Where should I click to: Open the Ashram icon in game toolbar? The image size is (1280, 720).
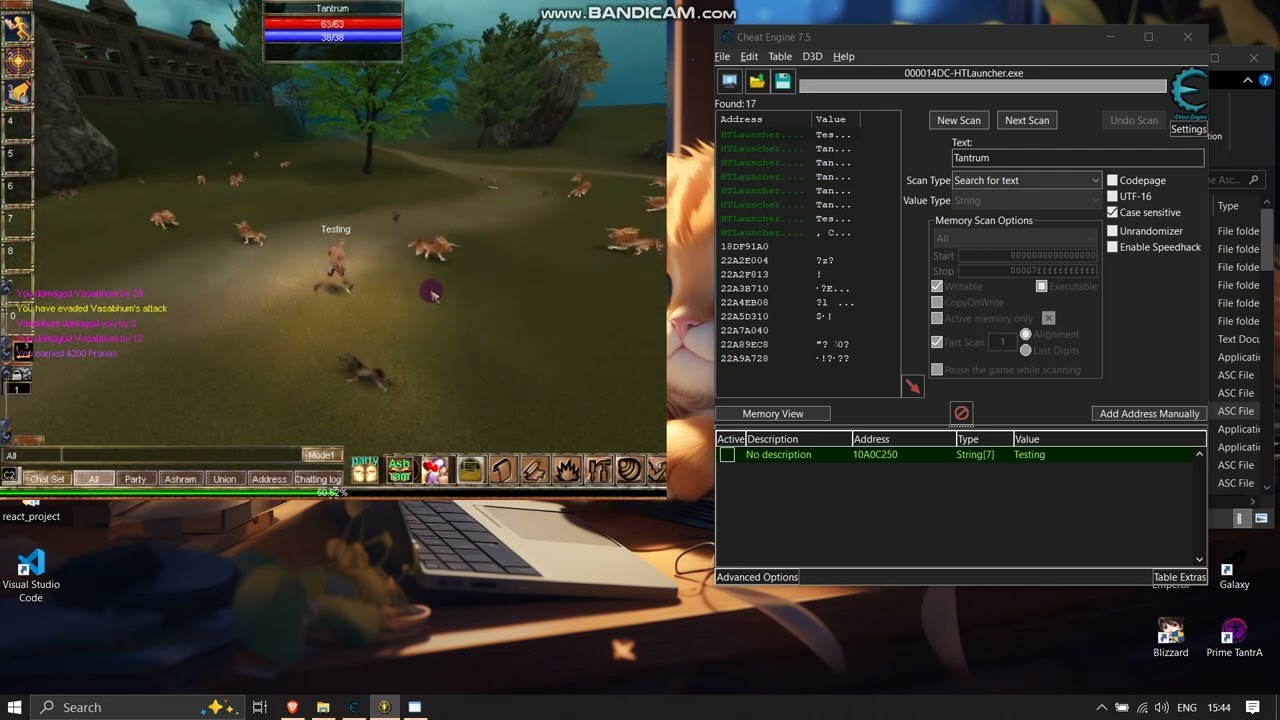[399, 469]
